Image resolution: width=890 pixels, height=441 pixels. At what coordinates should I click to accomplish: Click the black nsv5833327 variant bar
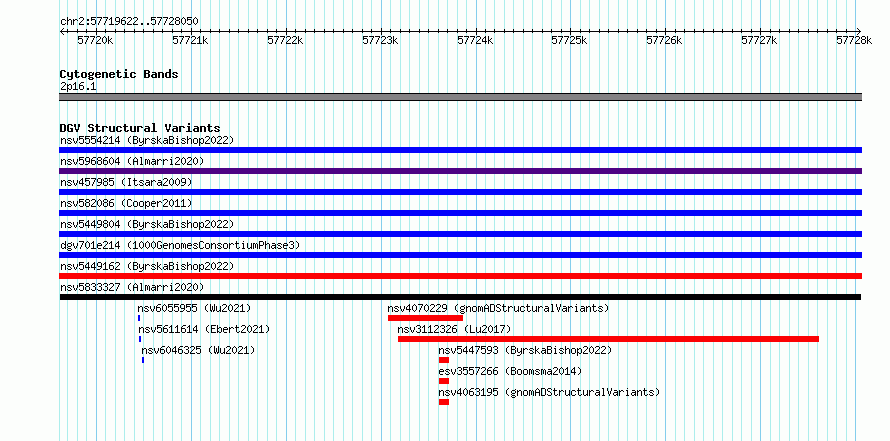[x=460, y=297]
